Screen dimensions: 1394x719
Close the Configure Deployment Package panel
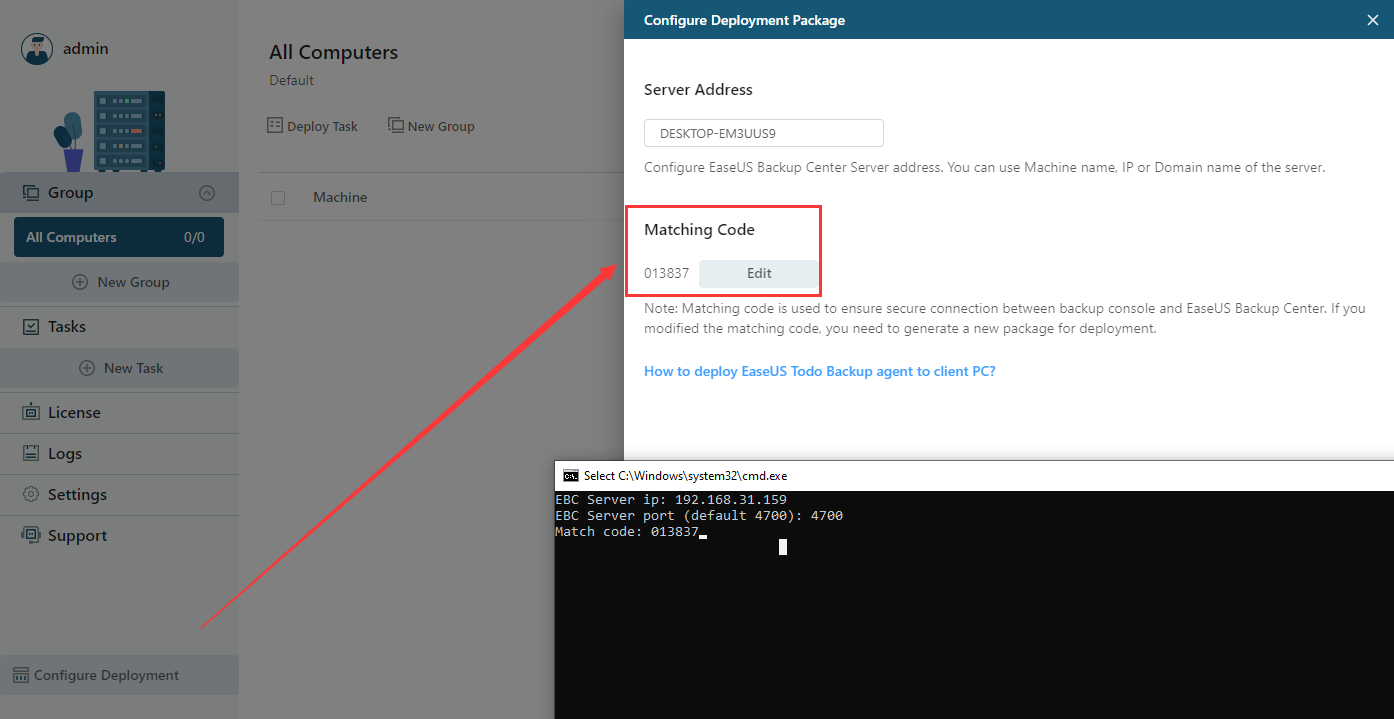point(1372,20)
